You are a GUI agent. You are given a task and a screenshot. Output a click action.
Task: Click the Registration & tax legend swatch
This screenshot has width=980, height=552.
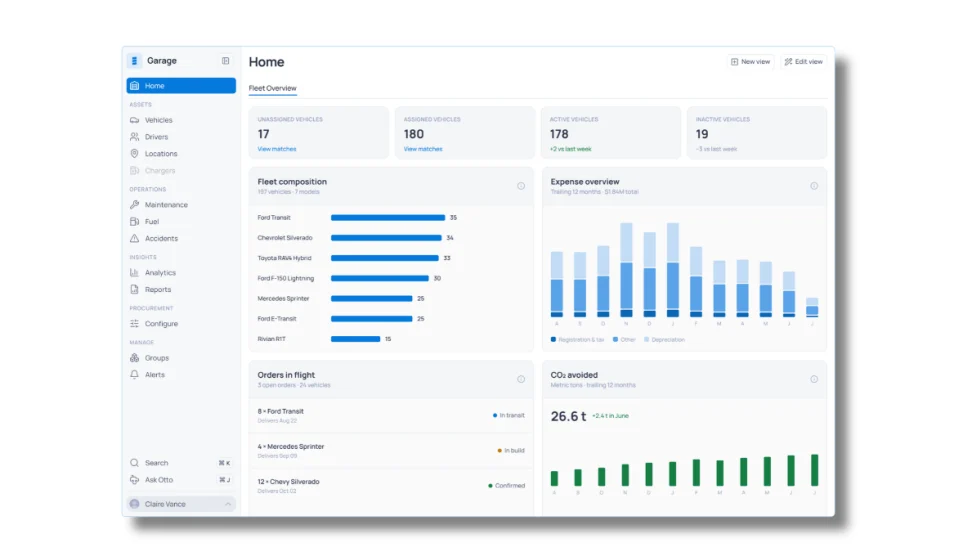[553, 340]
